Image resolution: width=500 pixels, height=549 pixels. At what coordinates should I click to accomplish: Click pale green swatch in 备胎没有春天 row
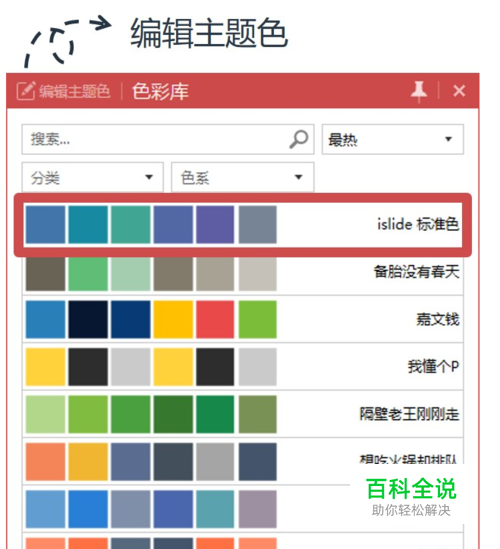tap(131, 274)
